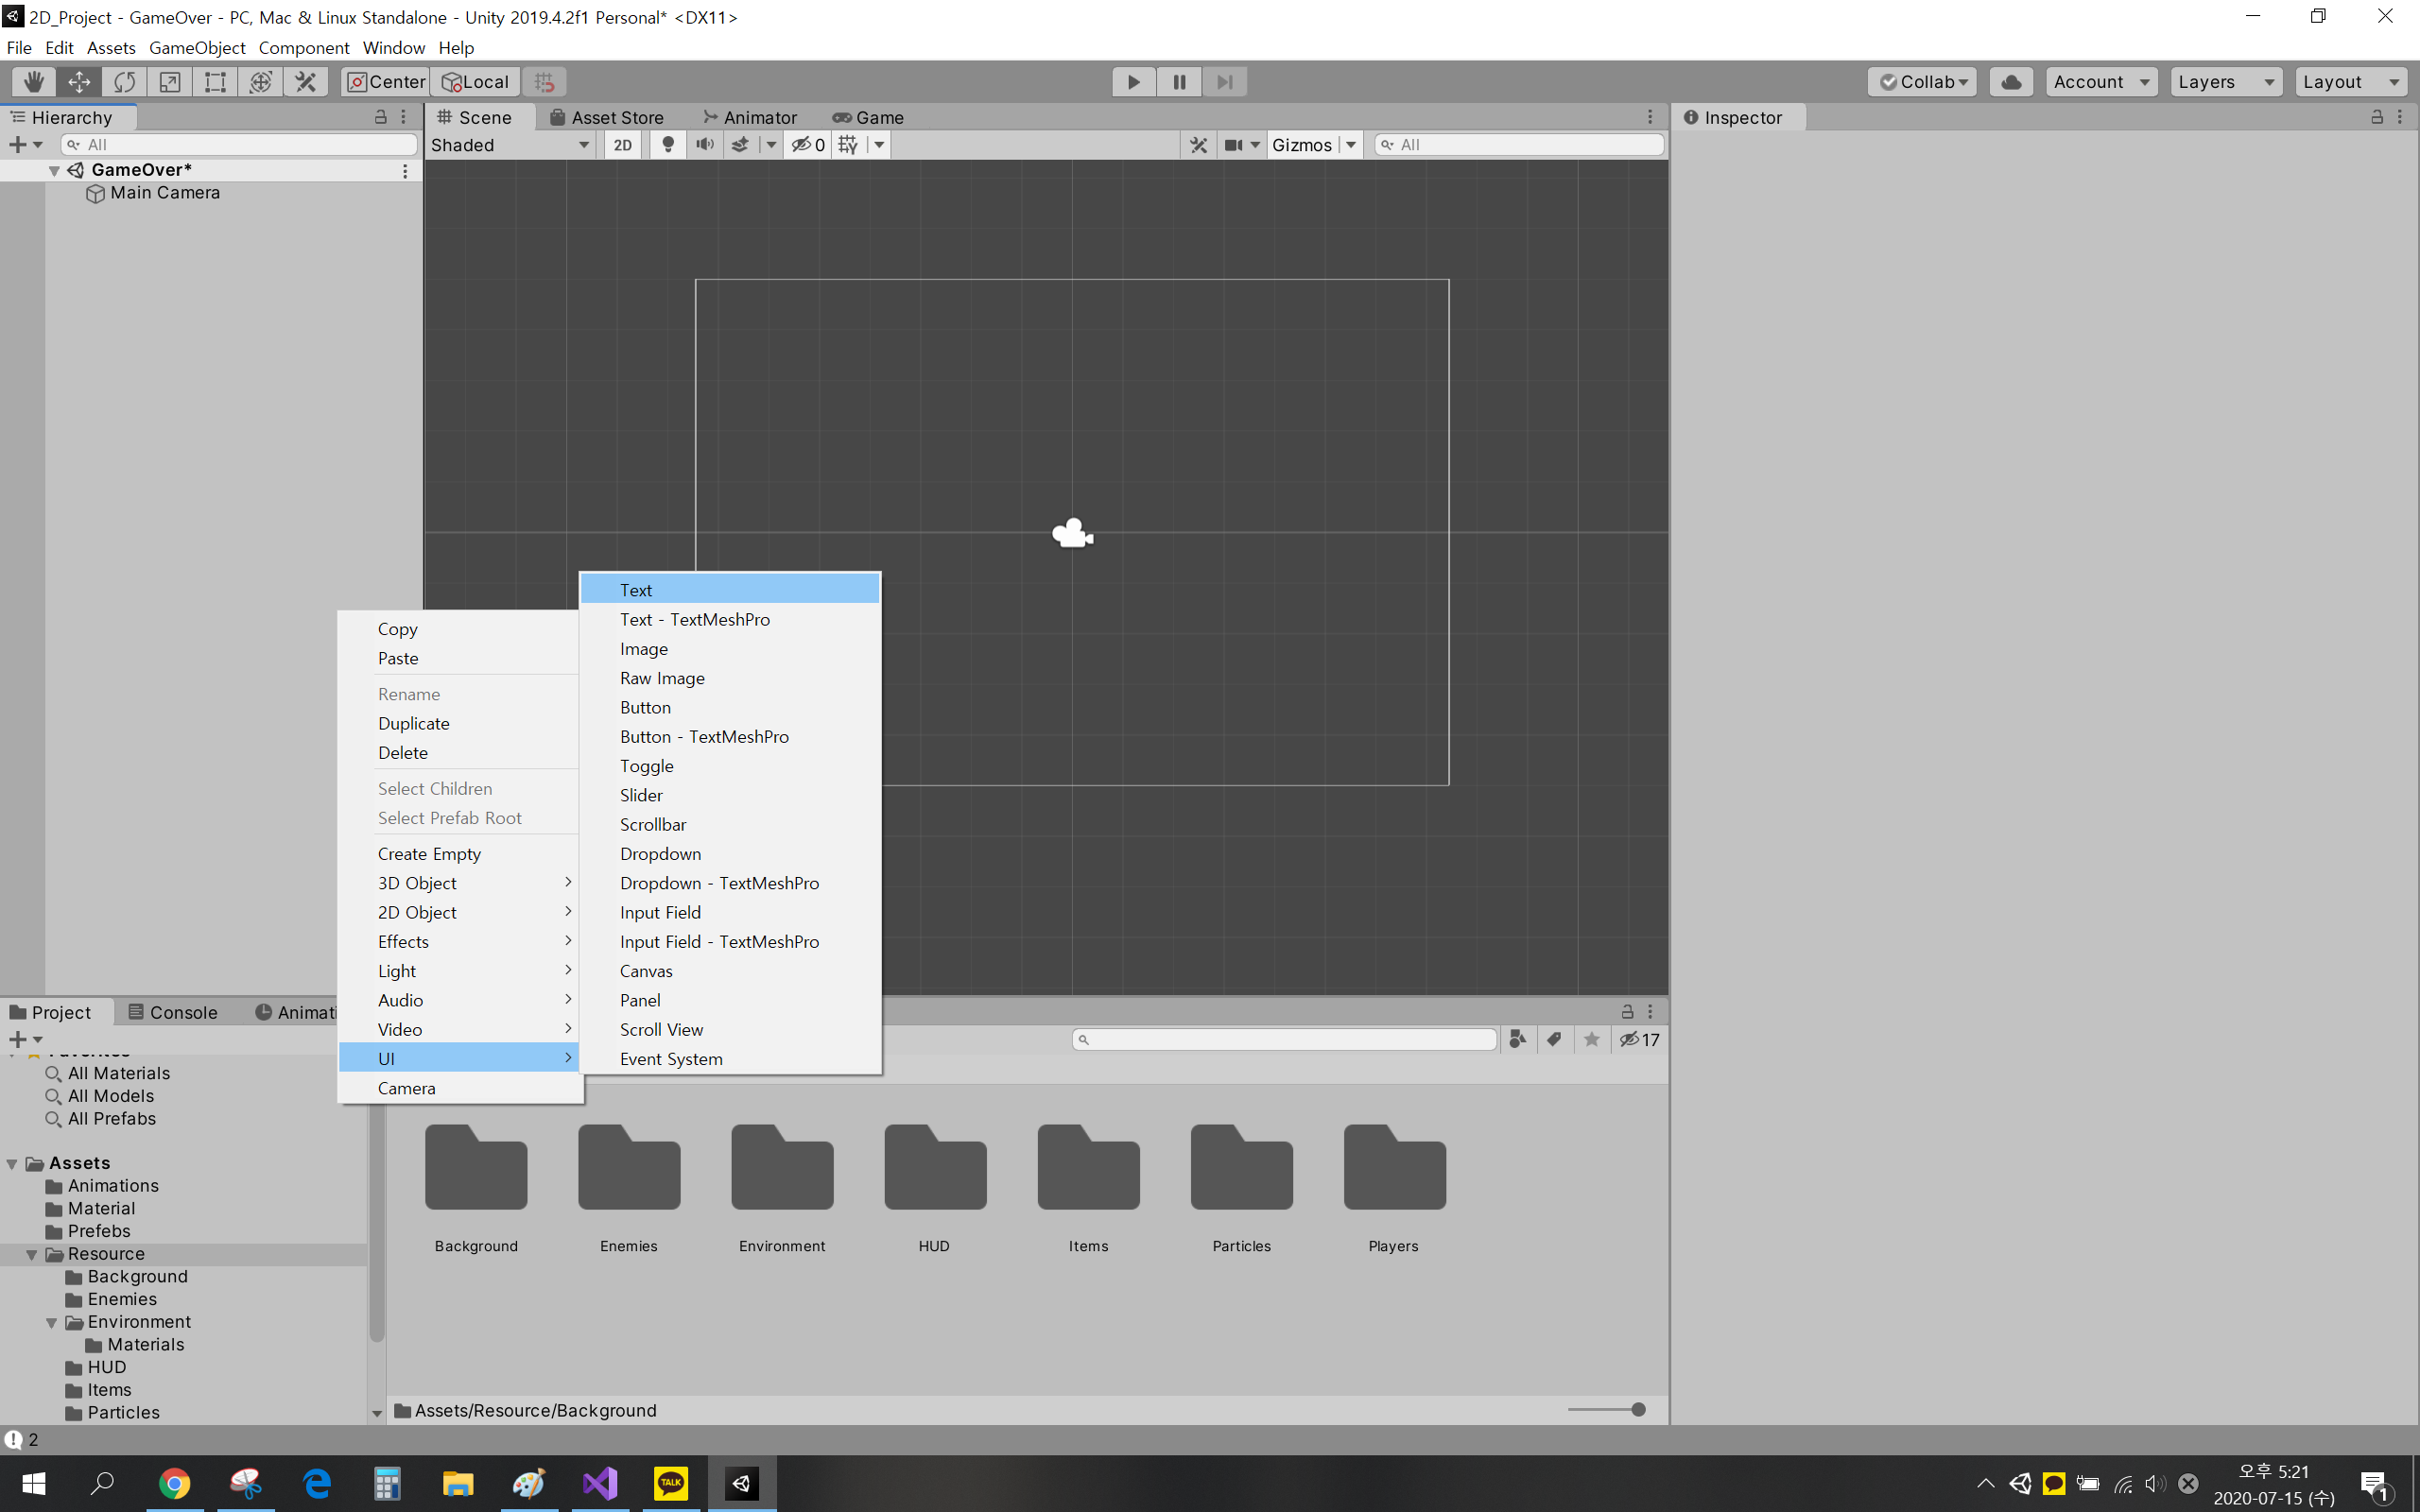This screenshot has height=1512, width=2420.
Task: Click the Project panel search field
Action: [x=1285, y=1040]
